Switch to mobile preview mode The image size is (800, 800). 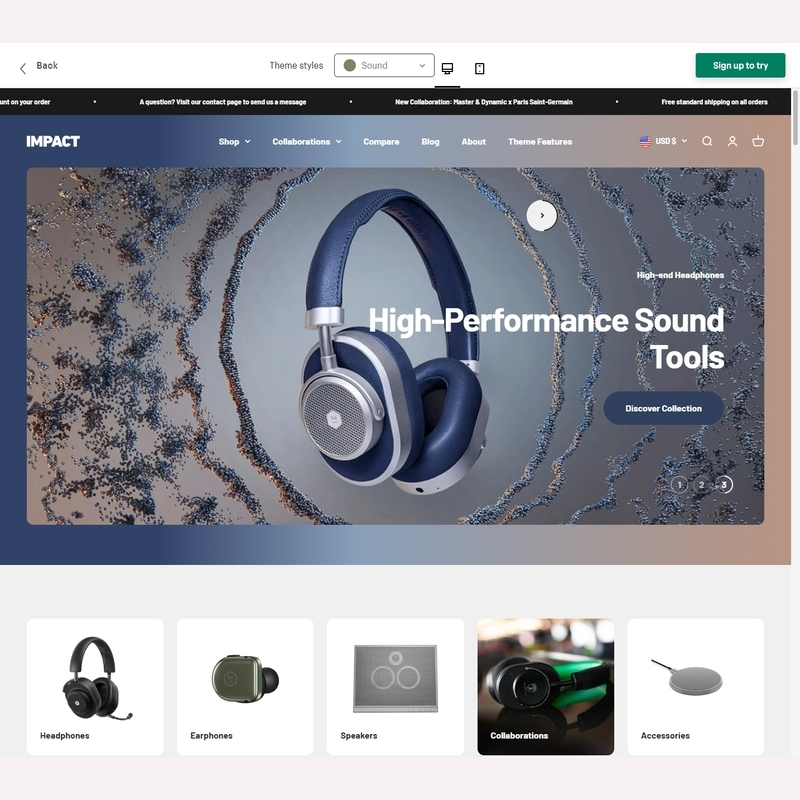click(x=479, y=68)
